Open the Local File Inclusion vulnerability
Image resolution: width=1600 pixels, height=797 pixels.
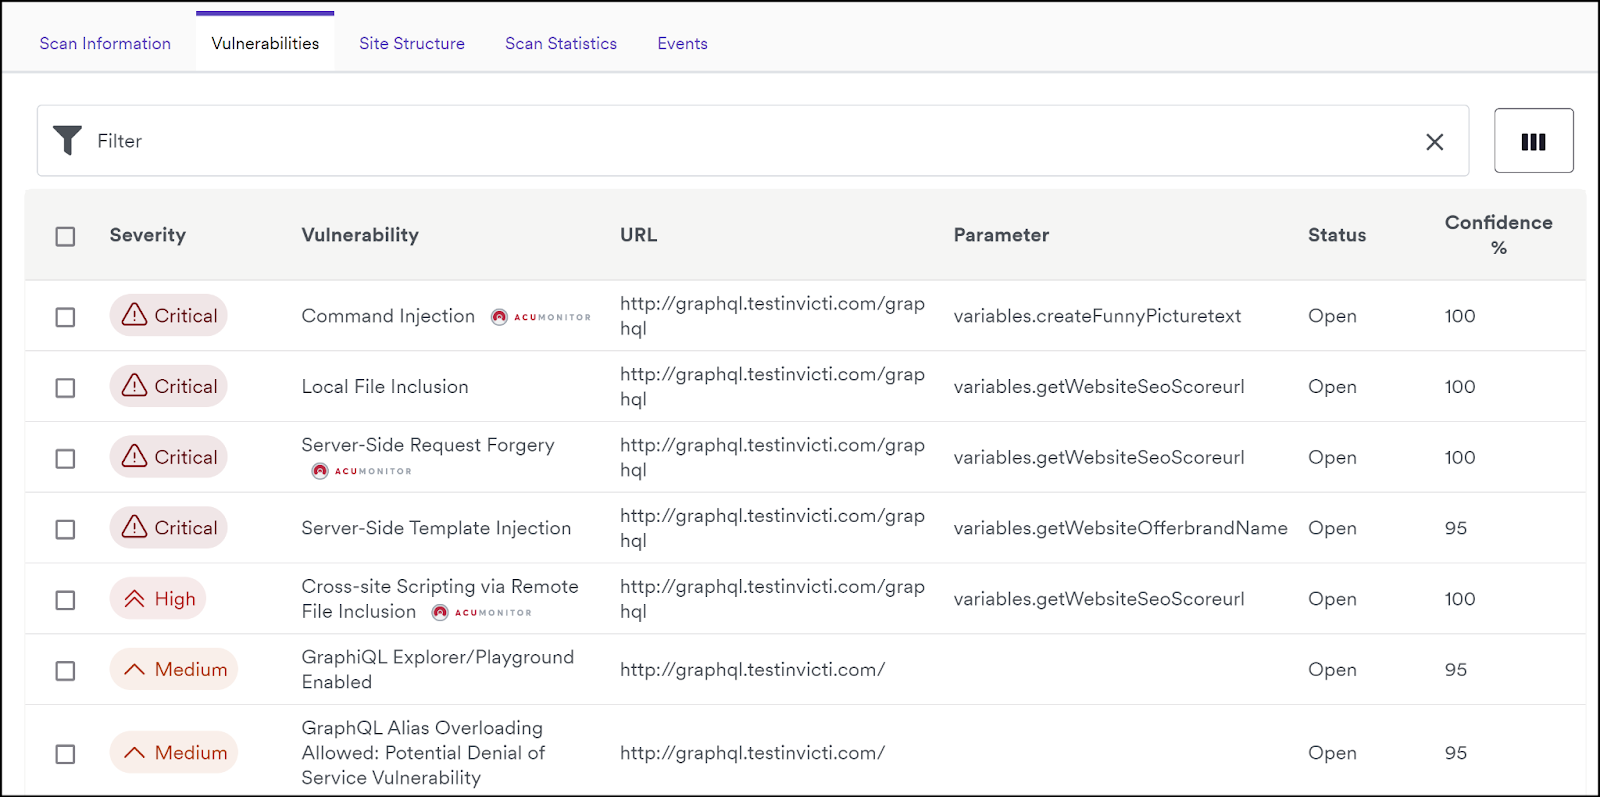coord(385,387)
